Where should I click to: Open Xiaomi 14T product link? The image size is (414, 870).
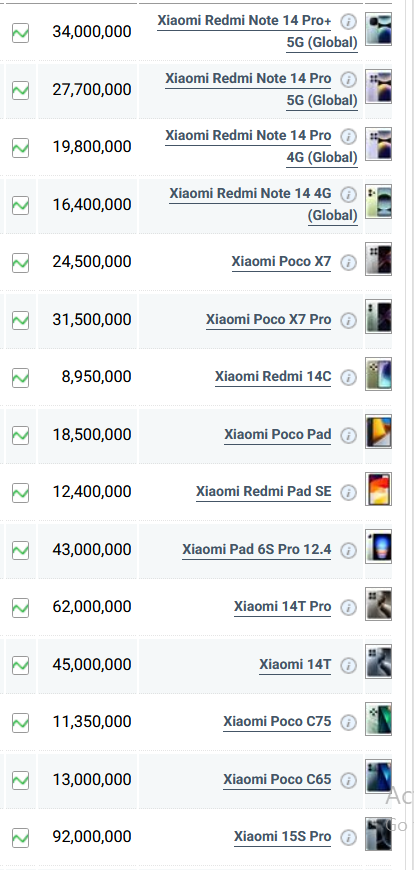[x=295, y=664]
